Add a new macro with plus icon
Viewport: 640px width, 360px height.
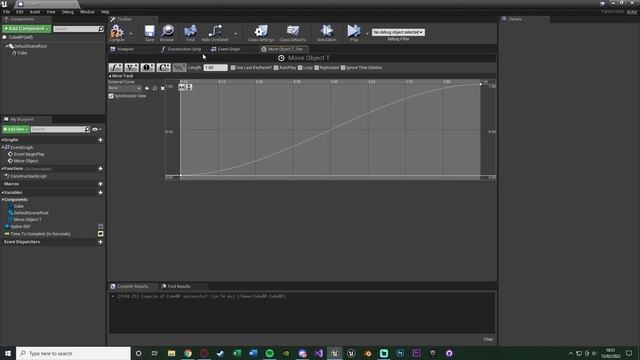click(100, 184)
